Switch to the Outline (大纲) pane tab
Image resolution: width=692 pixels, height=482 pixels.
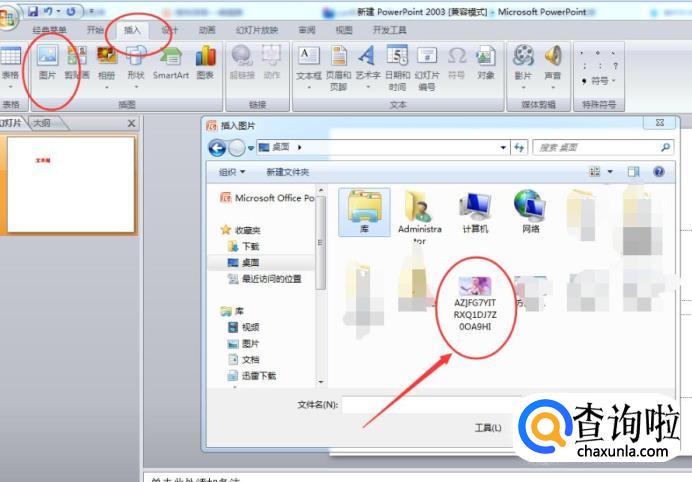click(x=43, y=123)
